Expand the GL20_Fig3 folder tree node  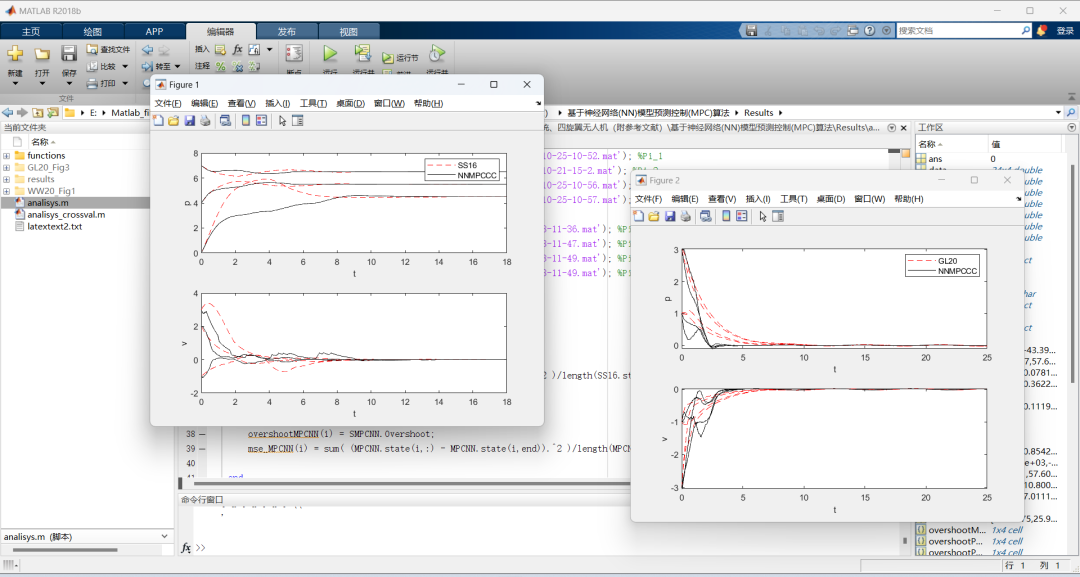[x=7, y=167]
